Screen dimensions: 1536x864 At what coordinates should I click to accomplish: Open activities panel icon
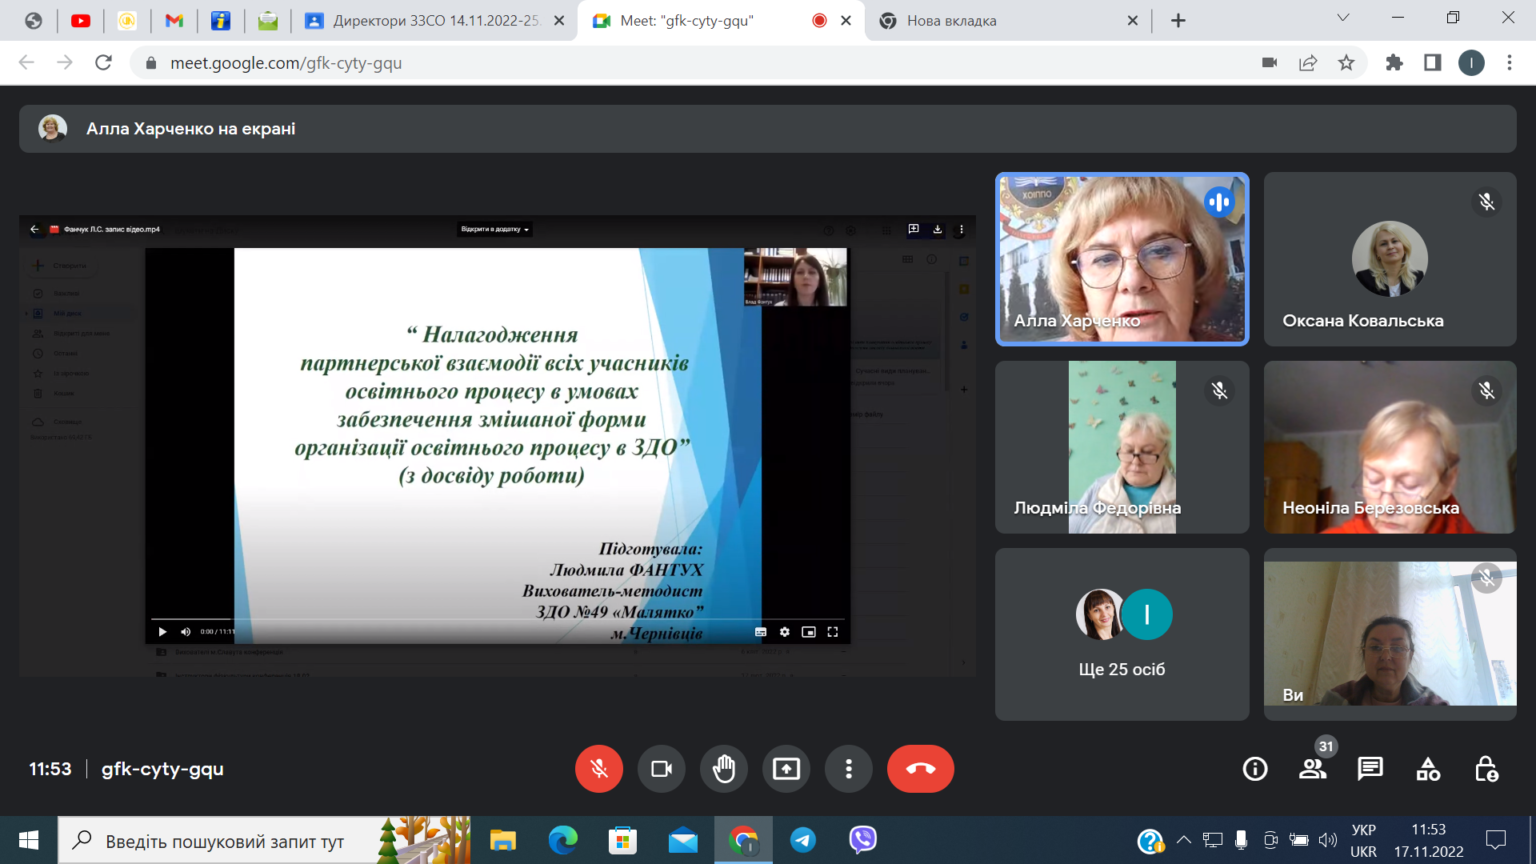(x=1428, y=769)
